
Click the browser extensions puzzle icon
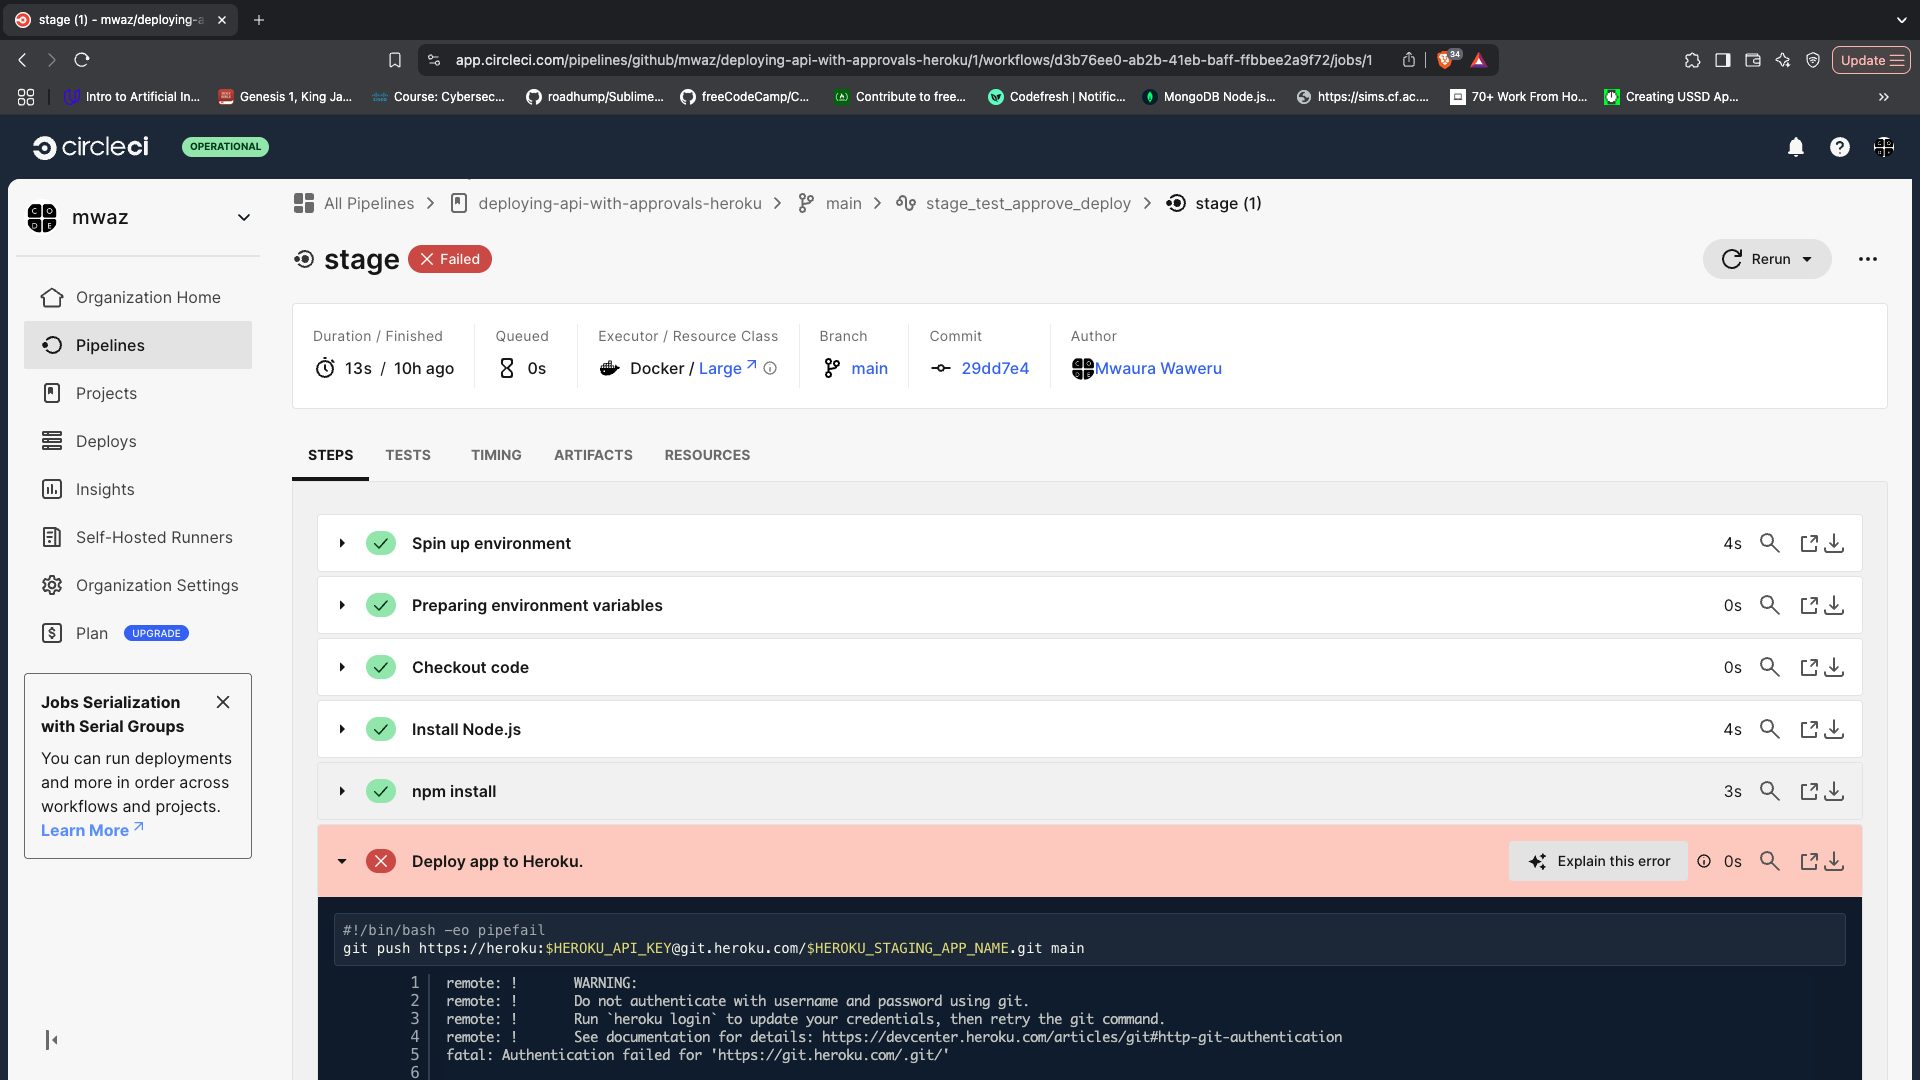(x=1692, y=60)
